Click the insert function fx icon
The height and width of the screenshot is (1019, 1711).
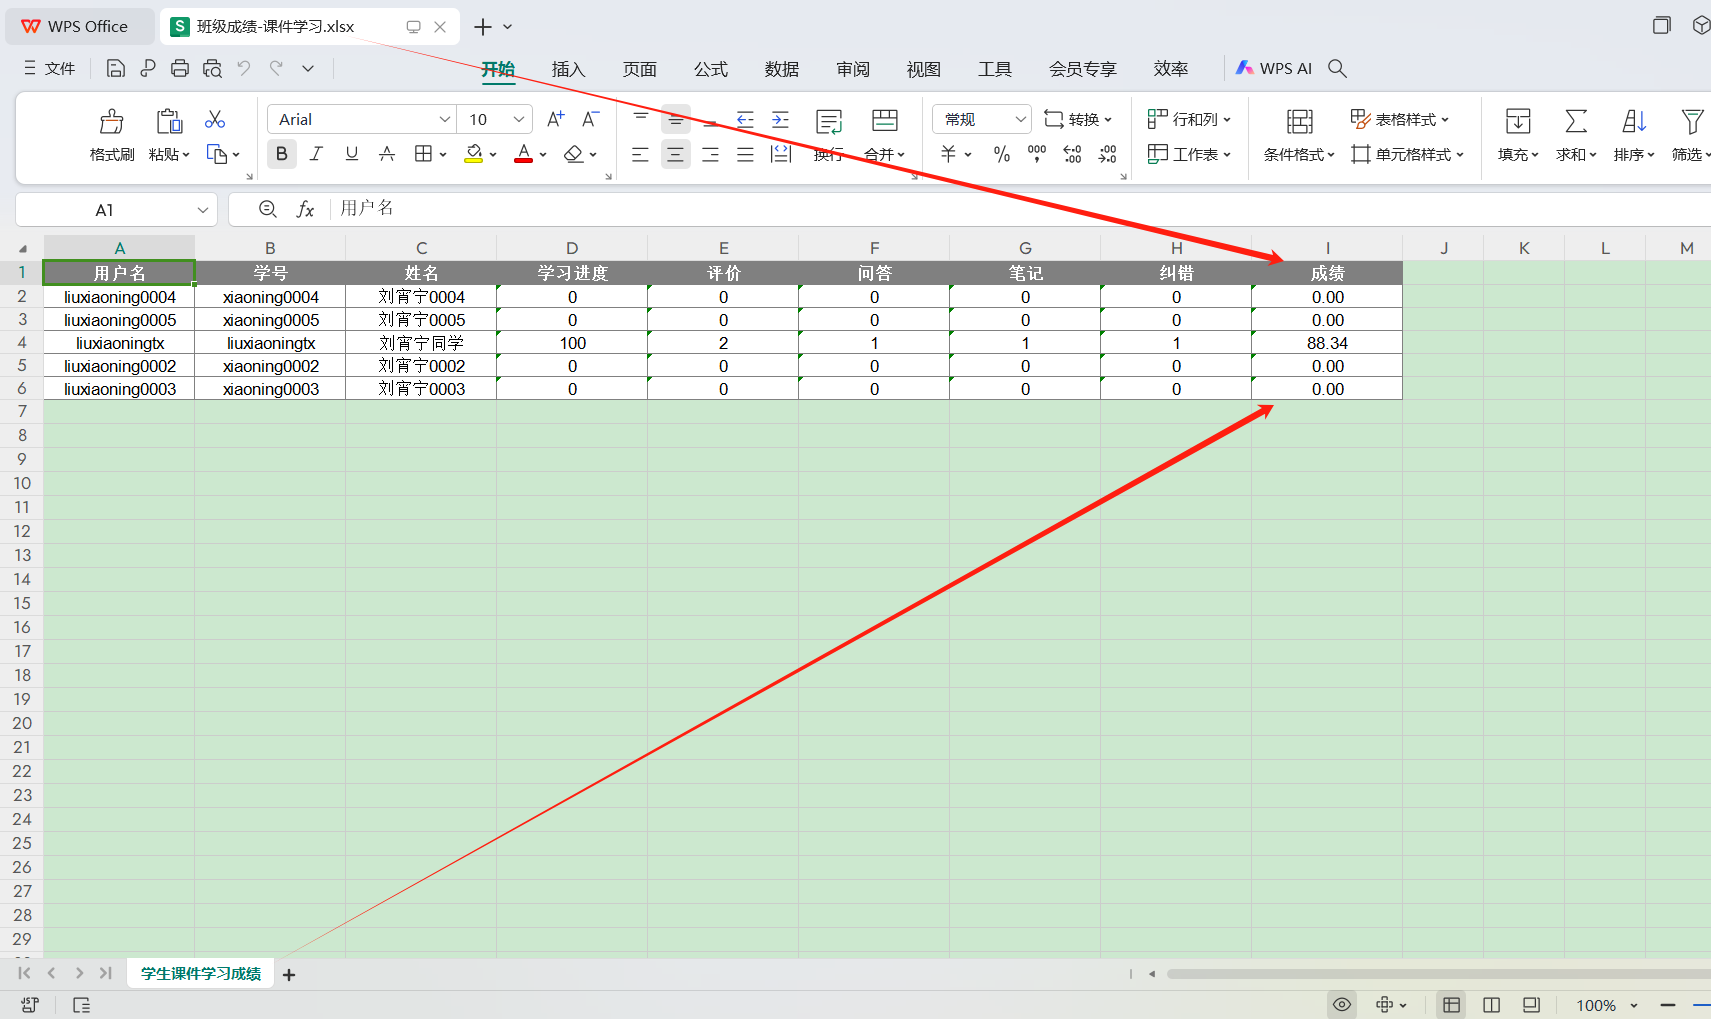[x=305, y=209]
